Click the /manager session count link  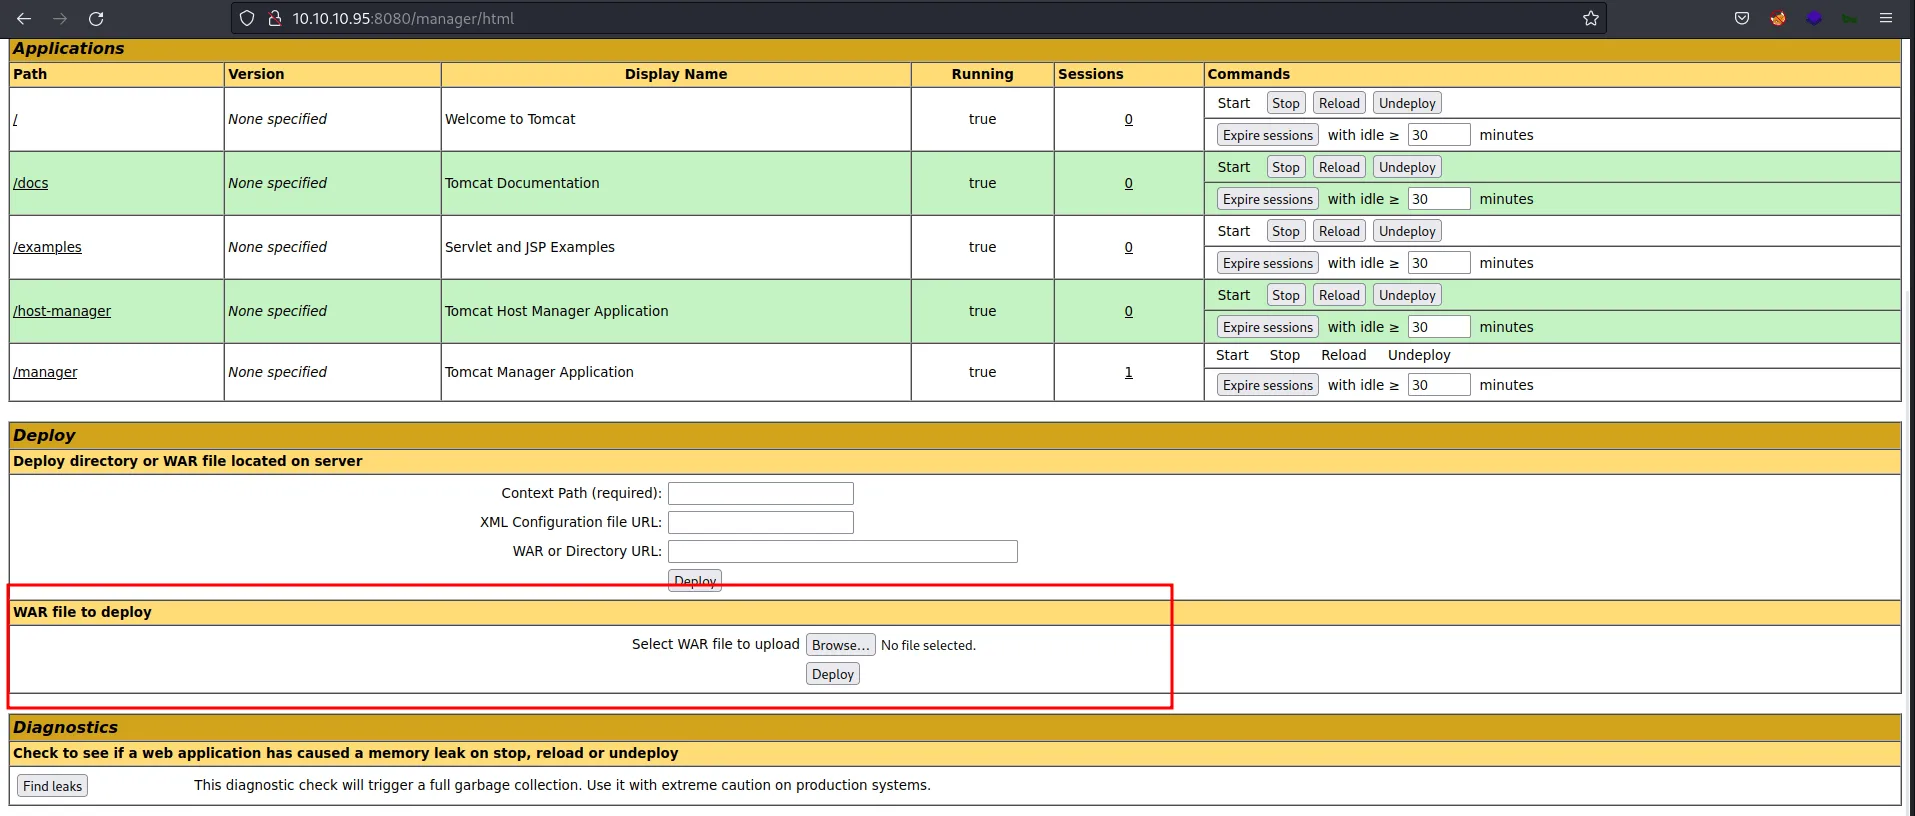pos(1128,372)
